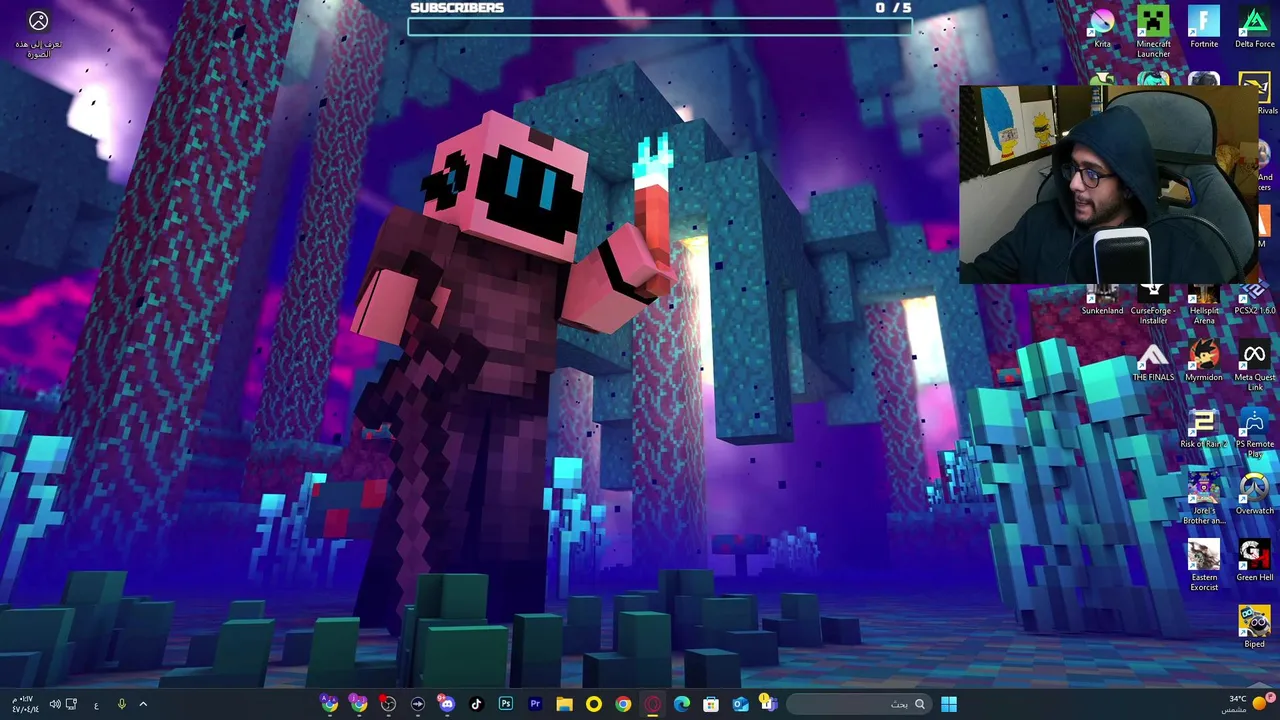Select the CurseForge Installer shortcut
The width and height of the screenshot is (1280, 720).
[x=1153, y=305]
